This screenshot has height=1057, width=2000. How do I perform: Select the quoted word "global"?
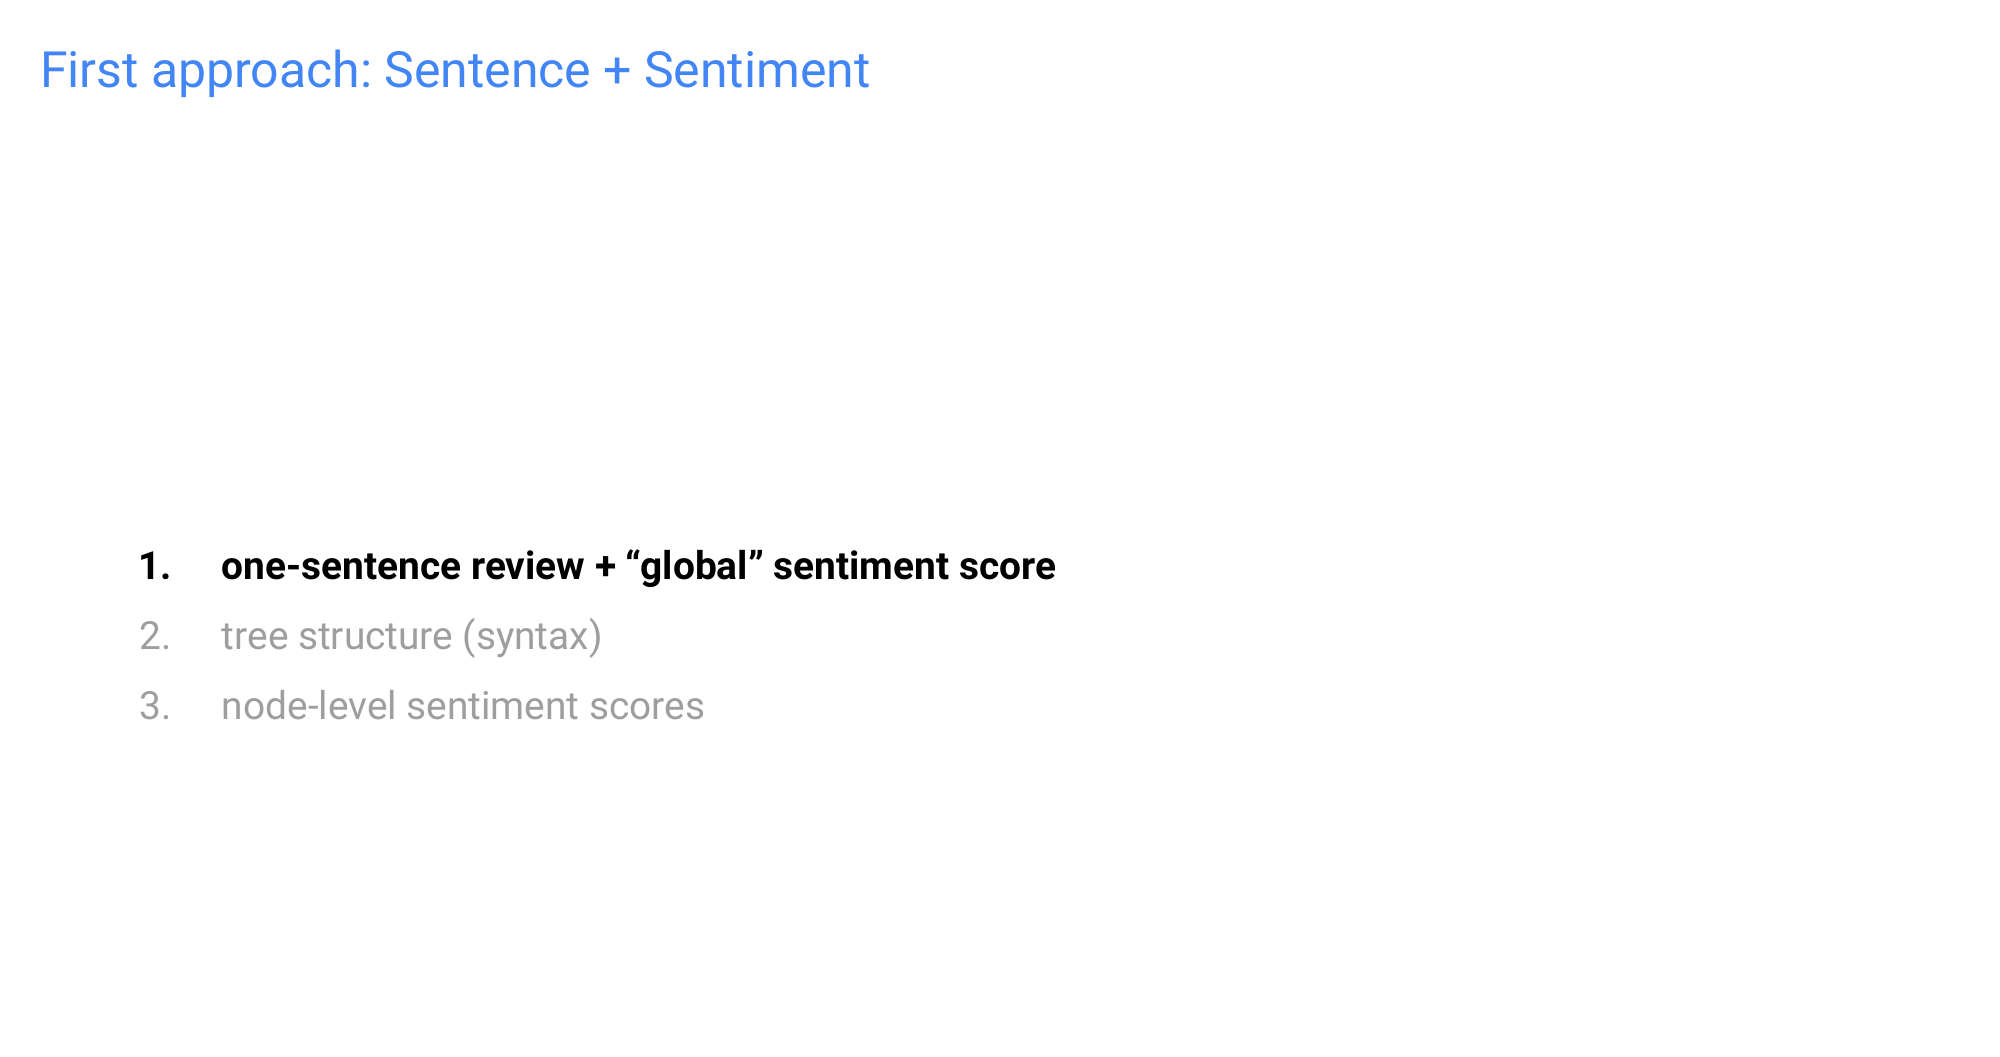click(x=694, y=567)
